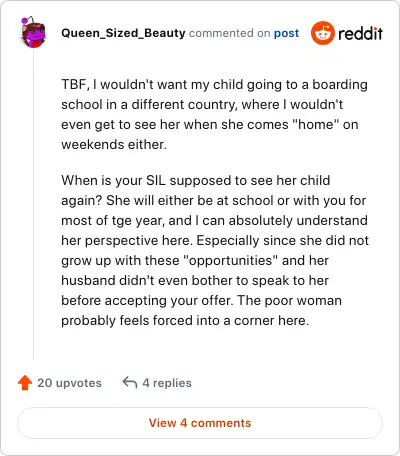
Task: Click the "View 4 comments" button
Action: (200, 423)
